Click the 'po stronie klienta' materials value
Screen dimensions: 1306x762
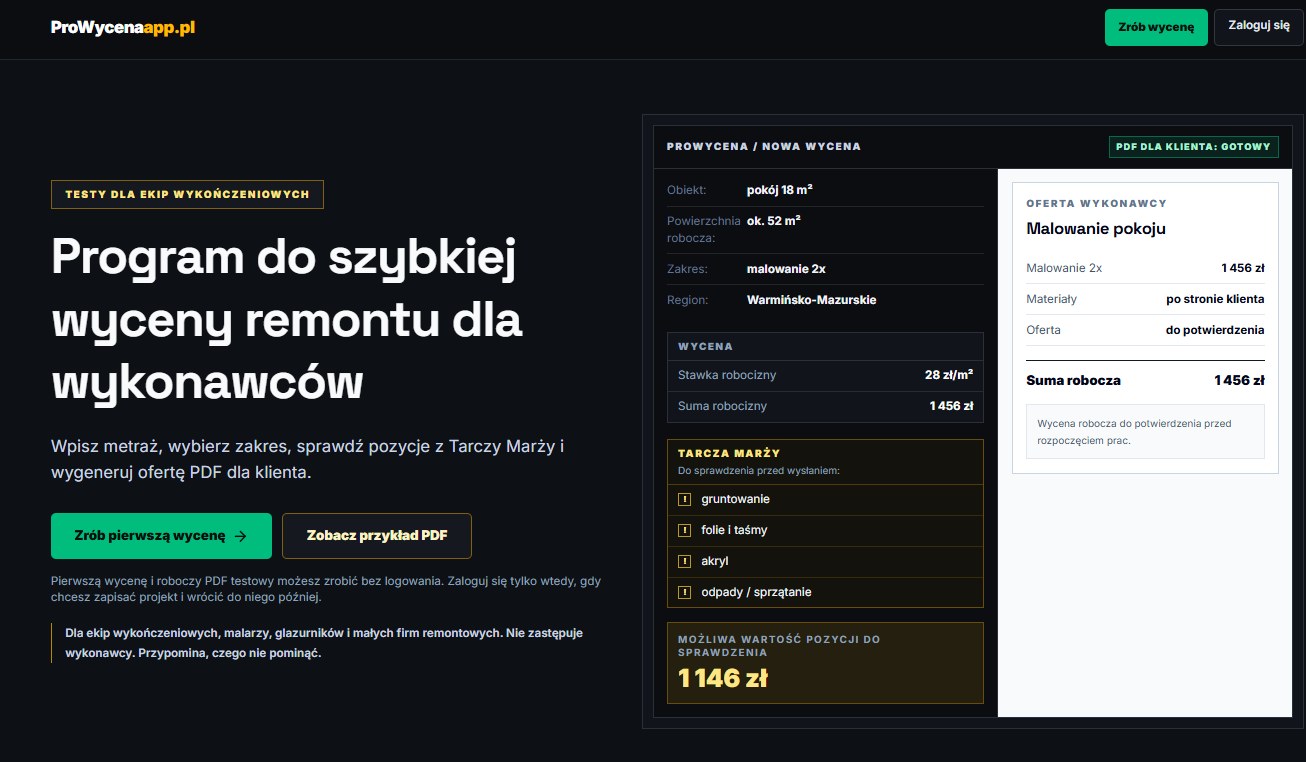1215,299
